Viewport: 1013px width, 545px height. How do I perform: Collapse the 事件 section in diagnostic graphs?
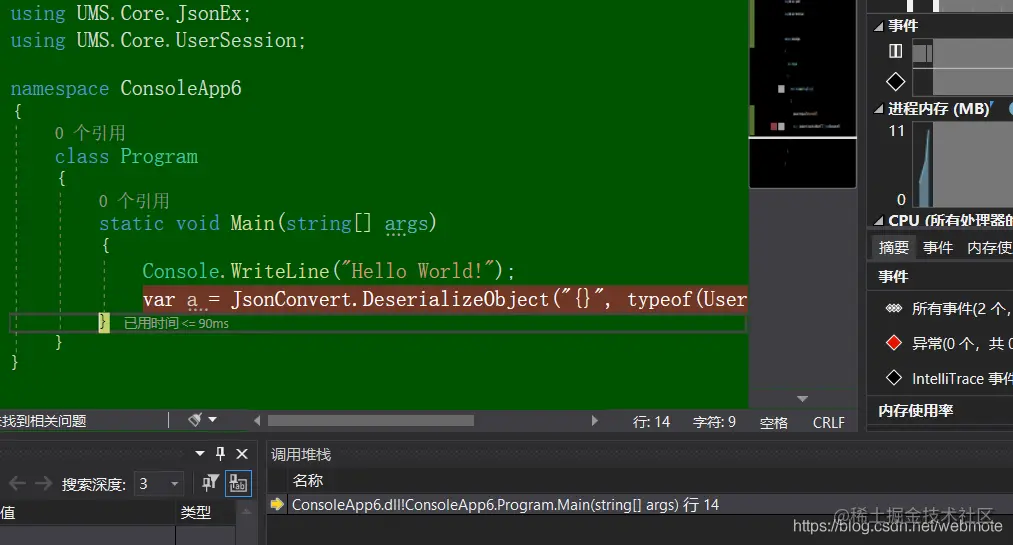[x=879, y=26]
